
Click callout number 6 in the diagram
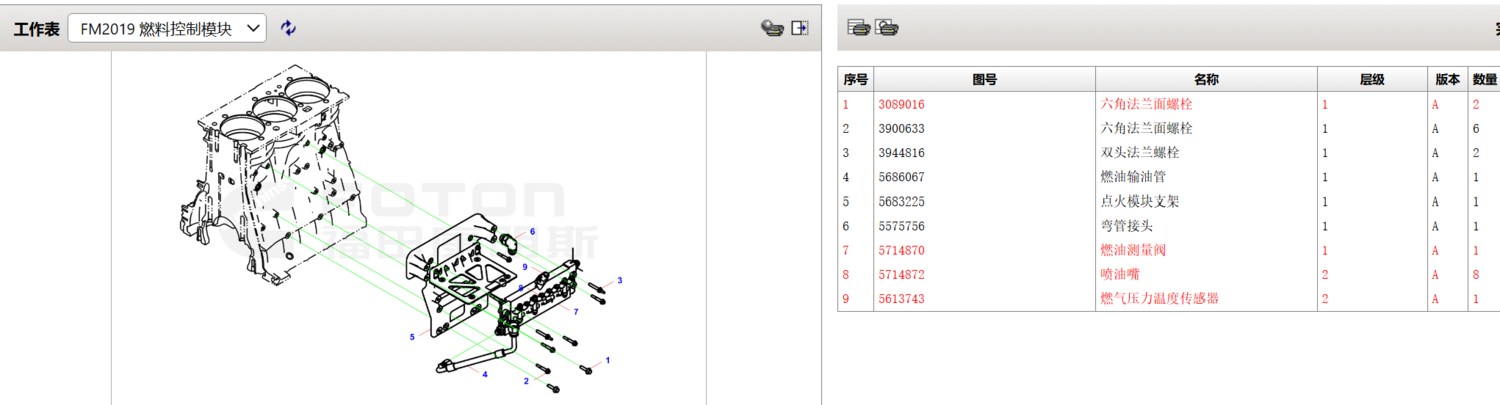click(x=532, y=232)
